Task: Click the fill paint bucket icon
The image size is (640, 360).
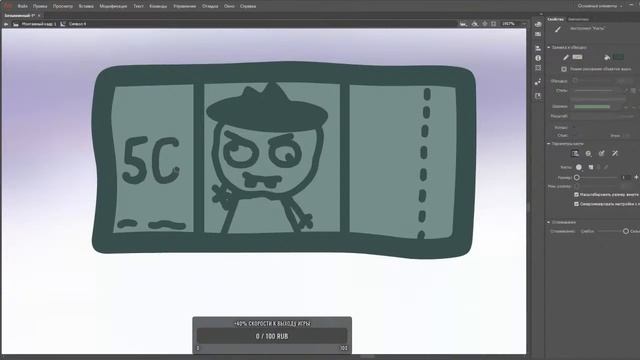Action: [607, 58]
